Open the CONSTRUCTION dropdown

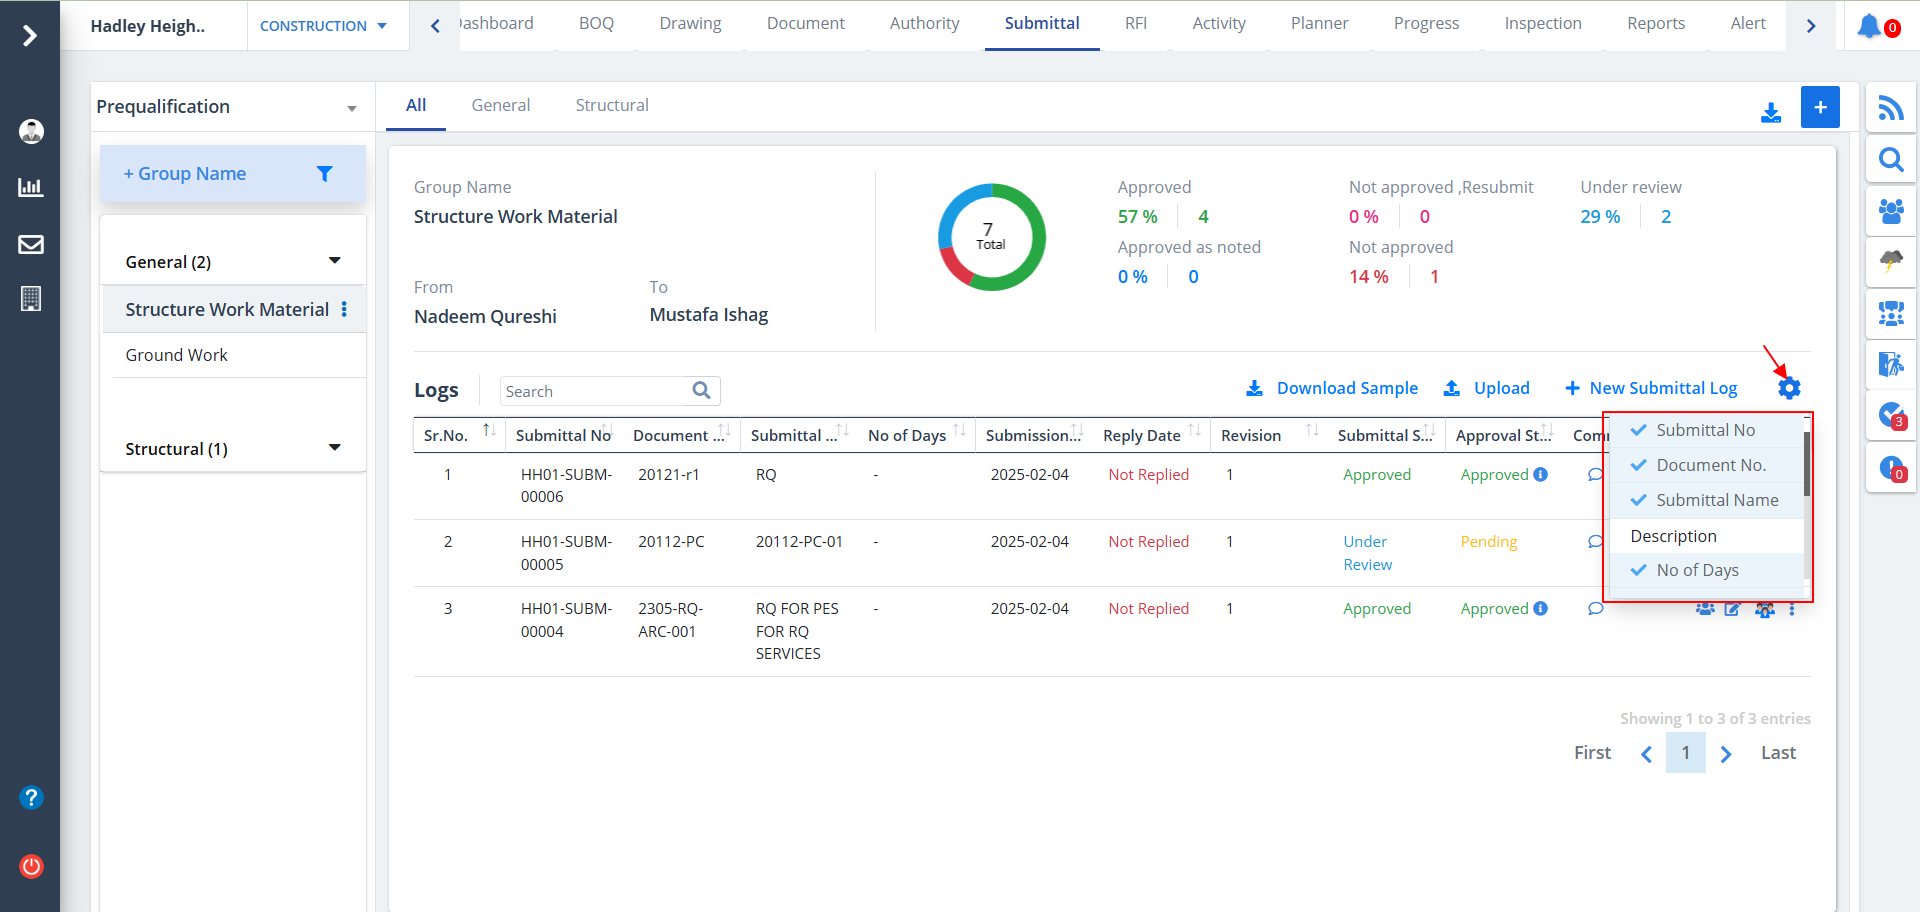point(323,26)
